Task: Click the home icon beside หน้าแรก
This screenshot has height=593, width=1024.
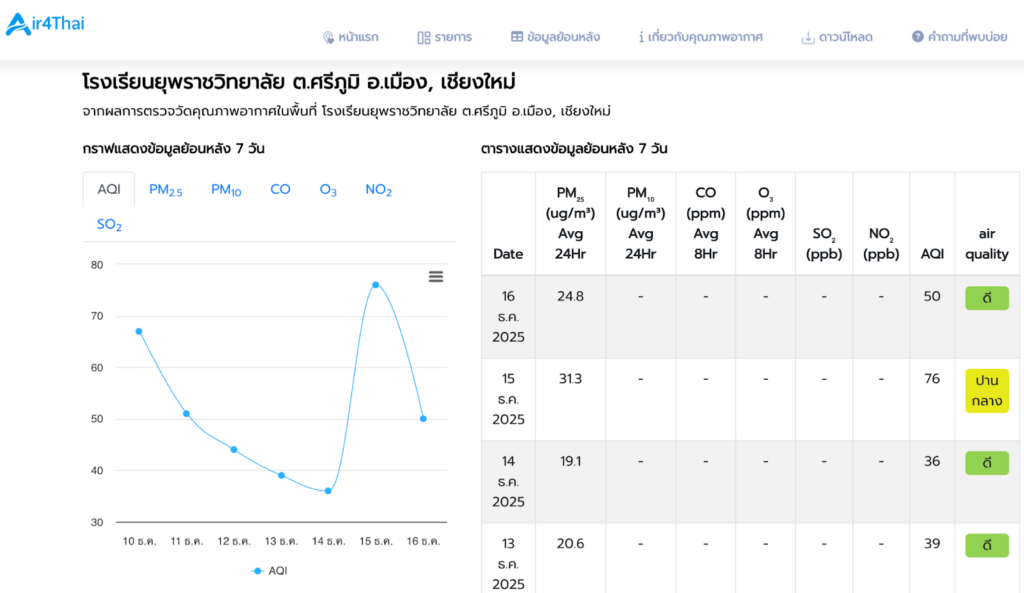Action: point(328,37)
